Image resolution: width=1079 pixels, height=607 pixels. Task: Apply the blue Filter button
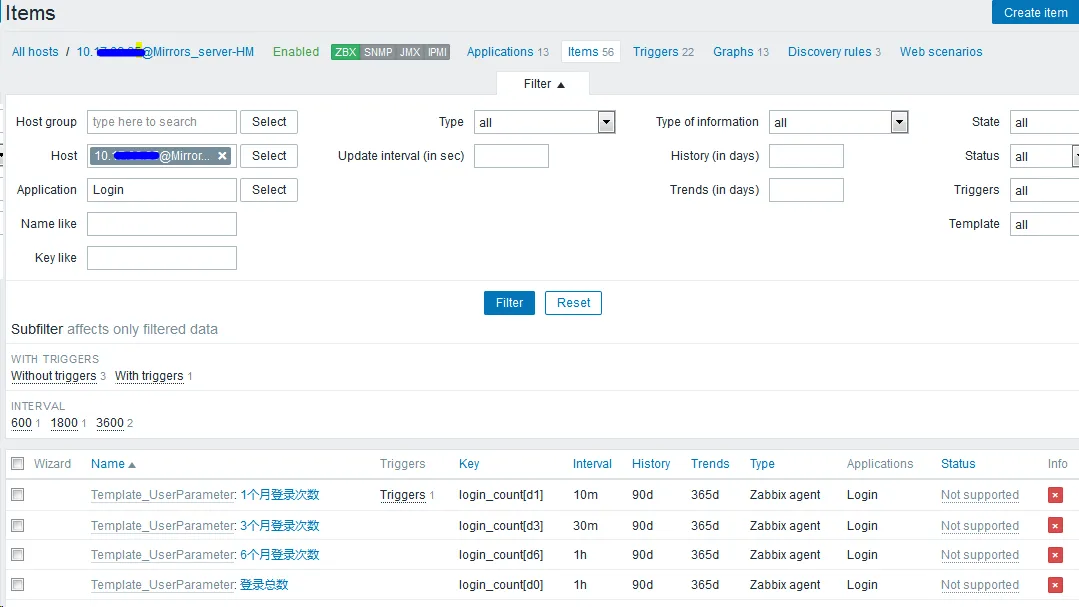click(x=509, y=303)
